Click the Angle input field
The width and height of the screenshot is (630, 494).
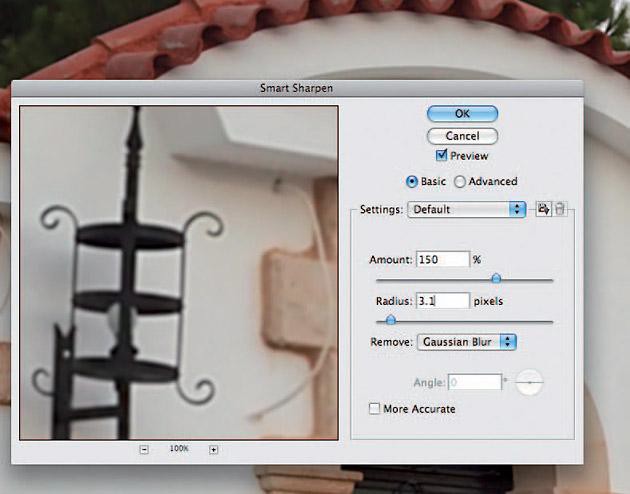pos(475,382)
